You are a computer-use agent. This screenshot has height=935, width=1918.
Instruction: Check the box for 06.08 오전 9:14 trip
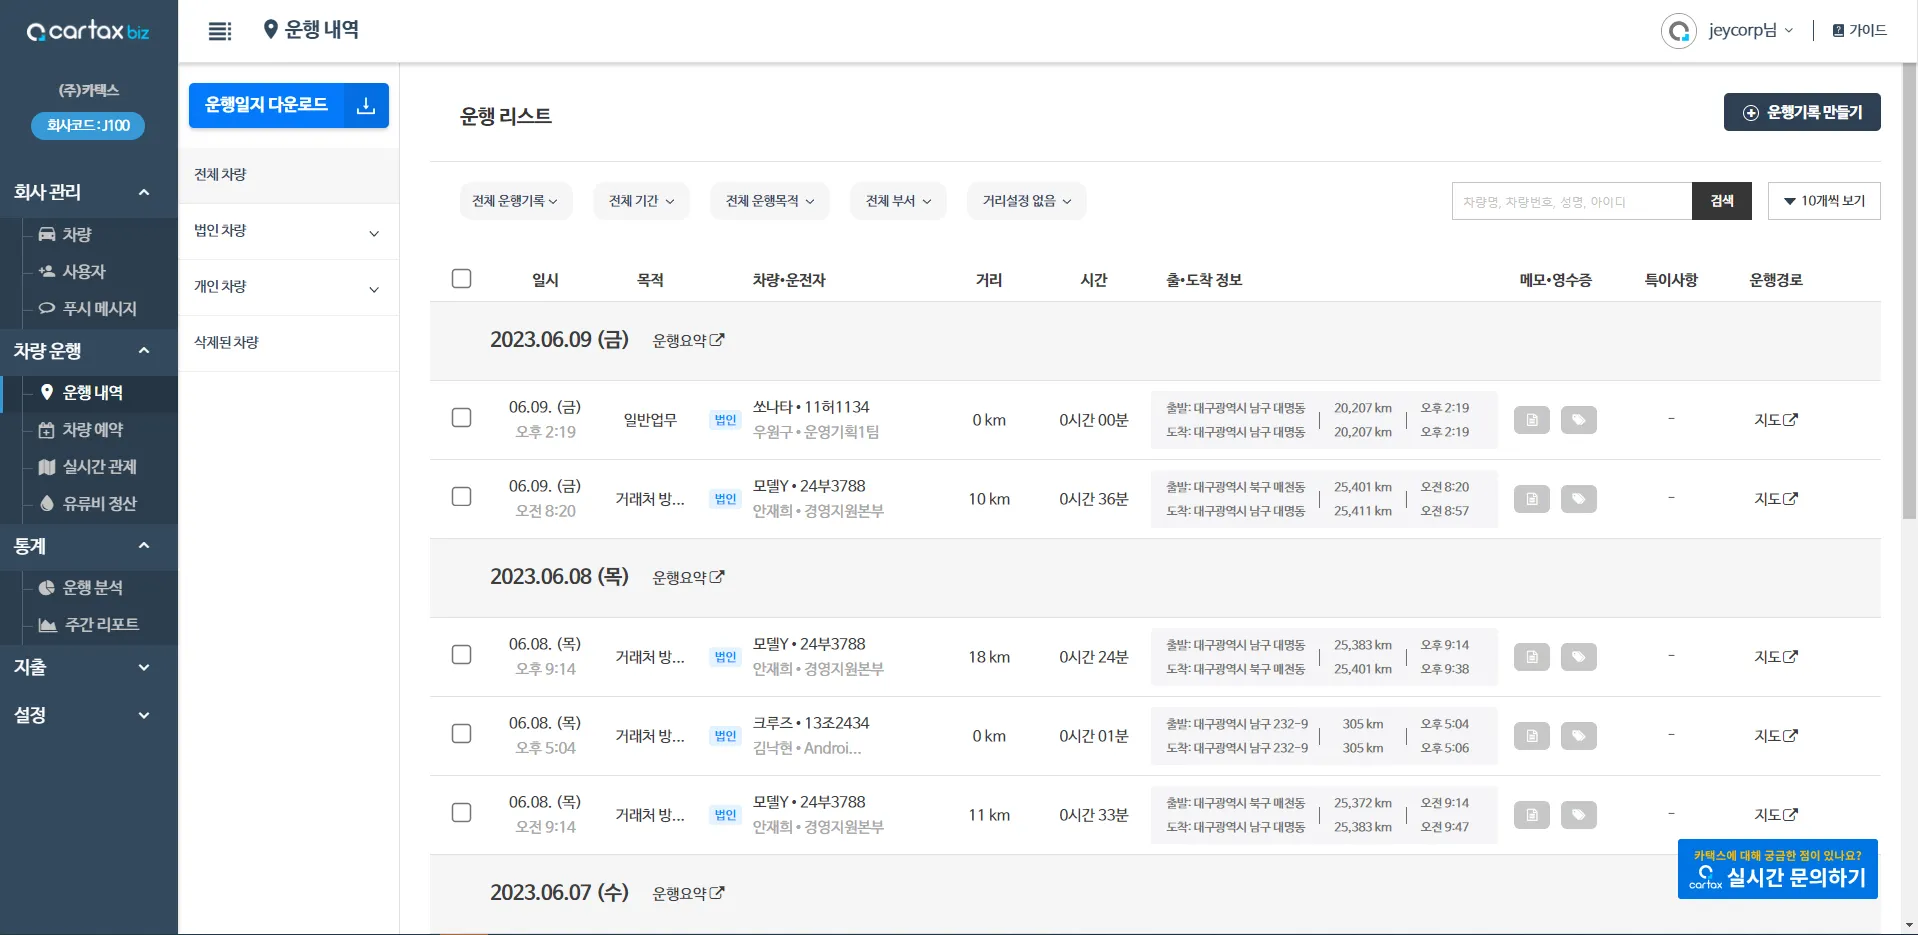pos(461,812)
